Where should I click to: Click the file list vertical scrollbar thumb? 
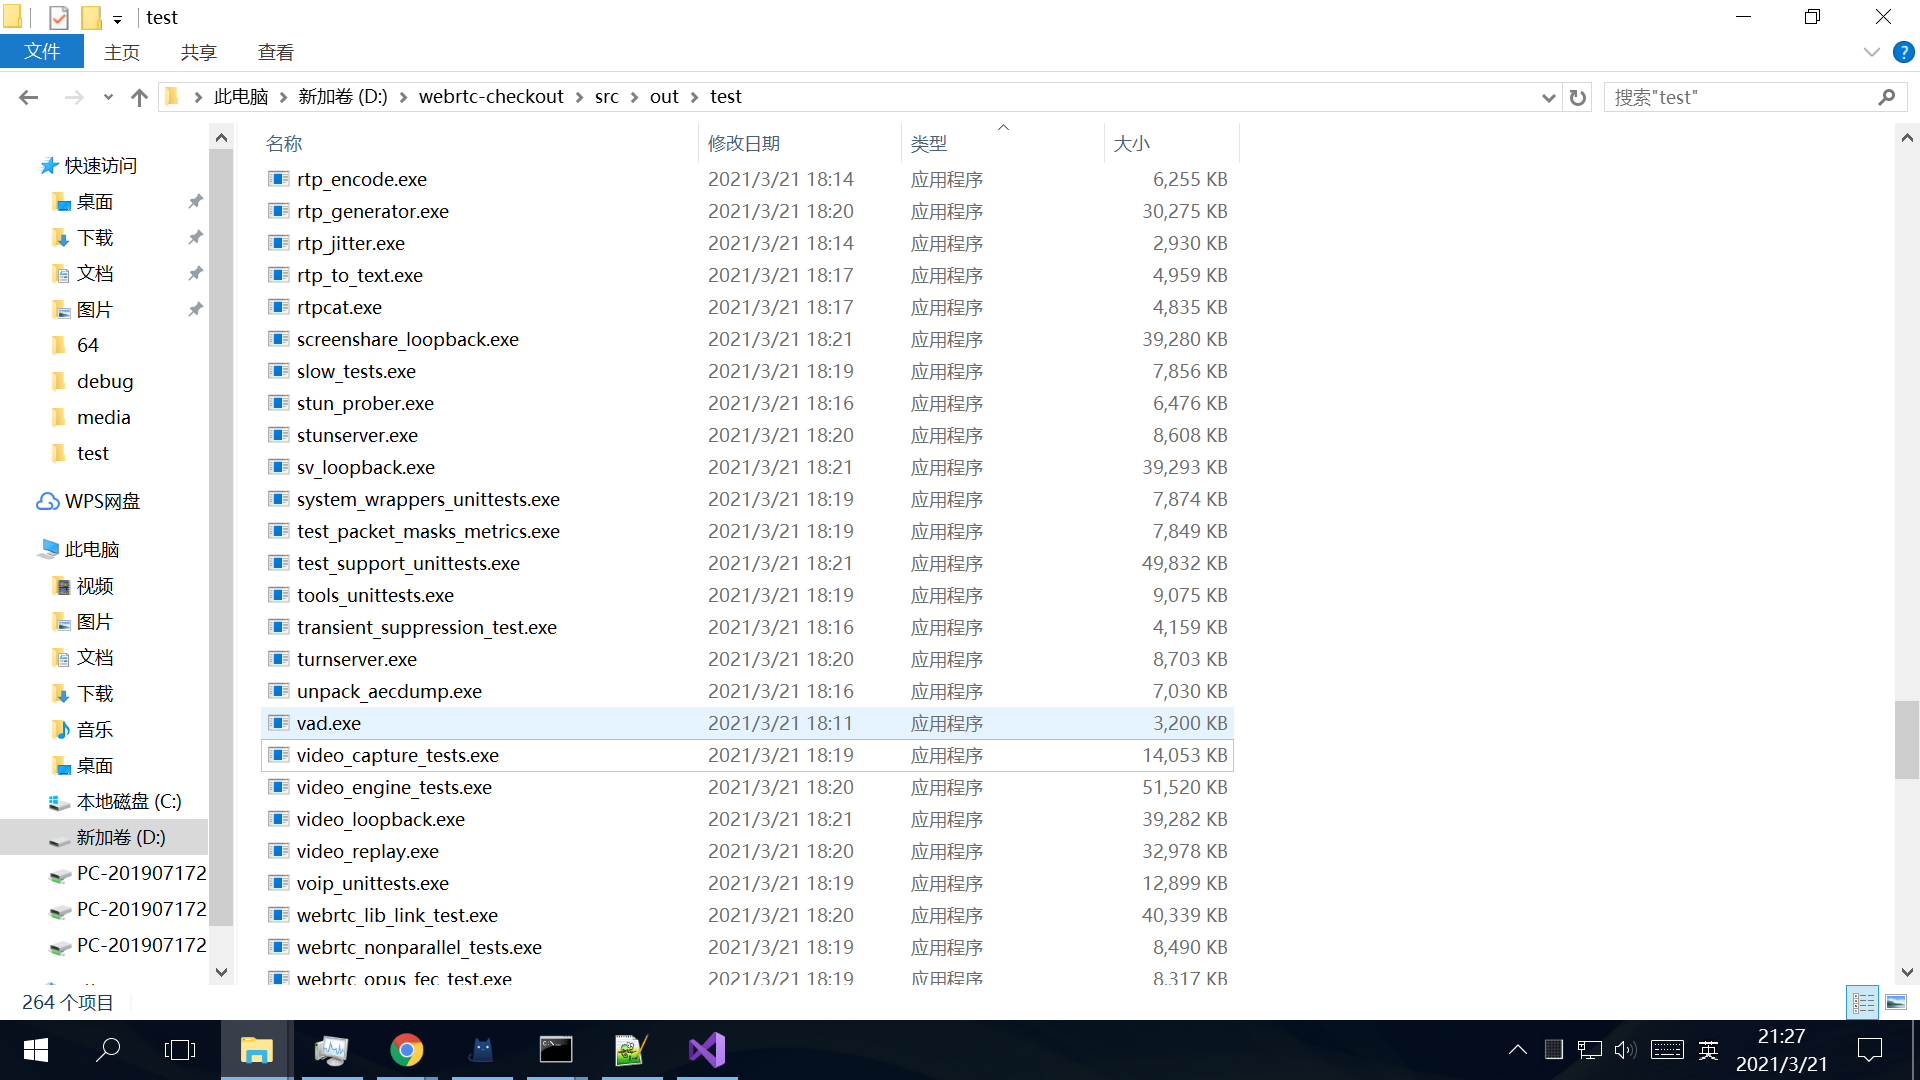(1906, 740)
